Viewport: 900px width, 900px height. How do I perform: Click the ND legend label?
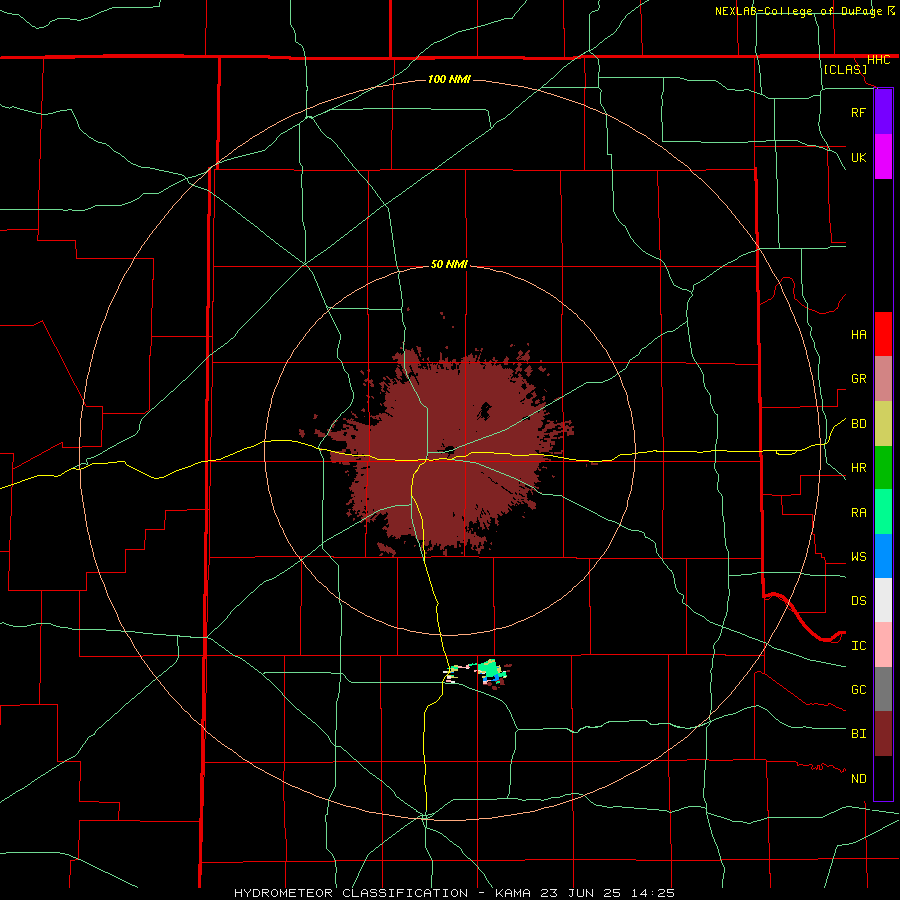(858, 779)
